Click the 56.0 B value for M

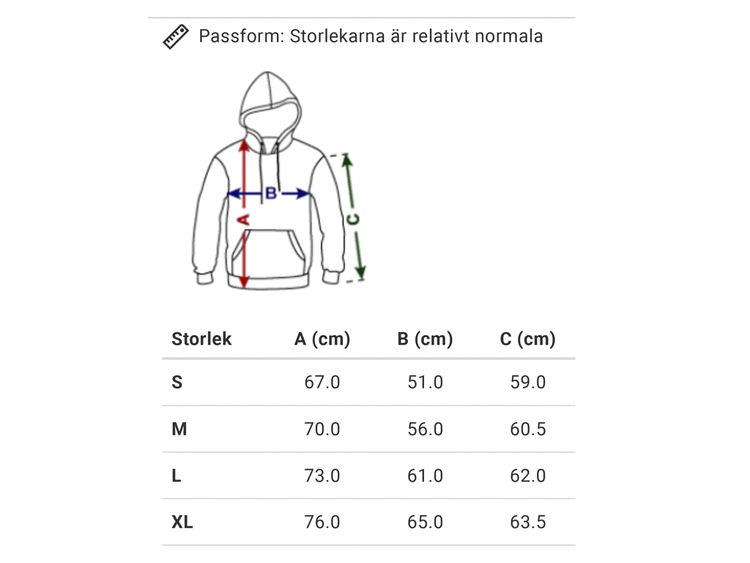[x=425, y=429]
